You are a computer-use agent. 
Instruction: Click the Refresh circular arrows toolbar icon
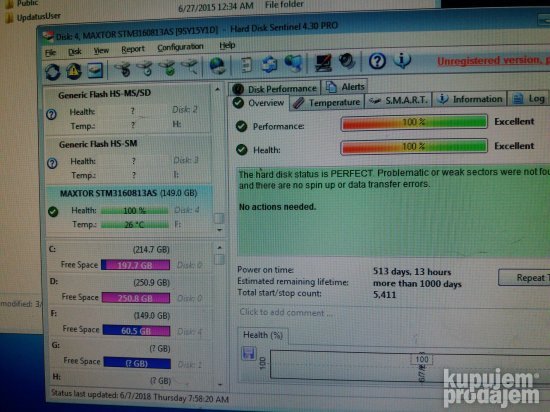(x=53, y=72)
